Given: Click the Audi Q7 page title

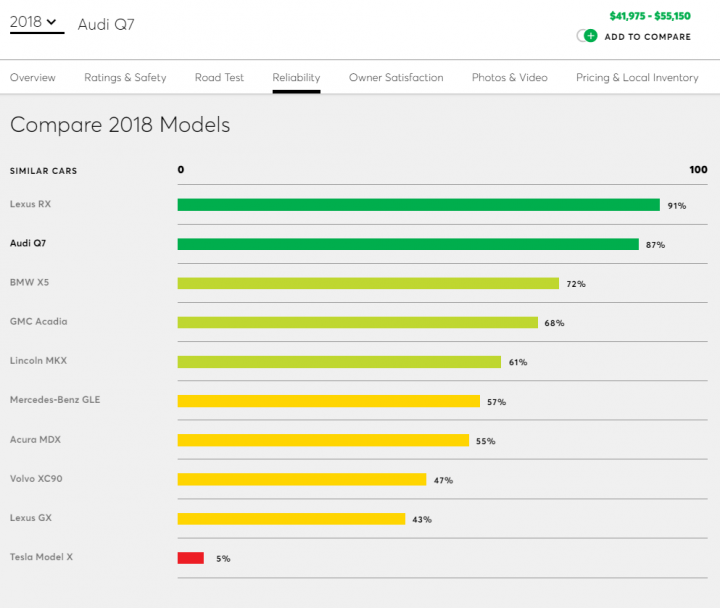Looking at the screenshot, I should pyautogui.click(x=106, y=24).
